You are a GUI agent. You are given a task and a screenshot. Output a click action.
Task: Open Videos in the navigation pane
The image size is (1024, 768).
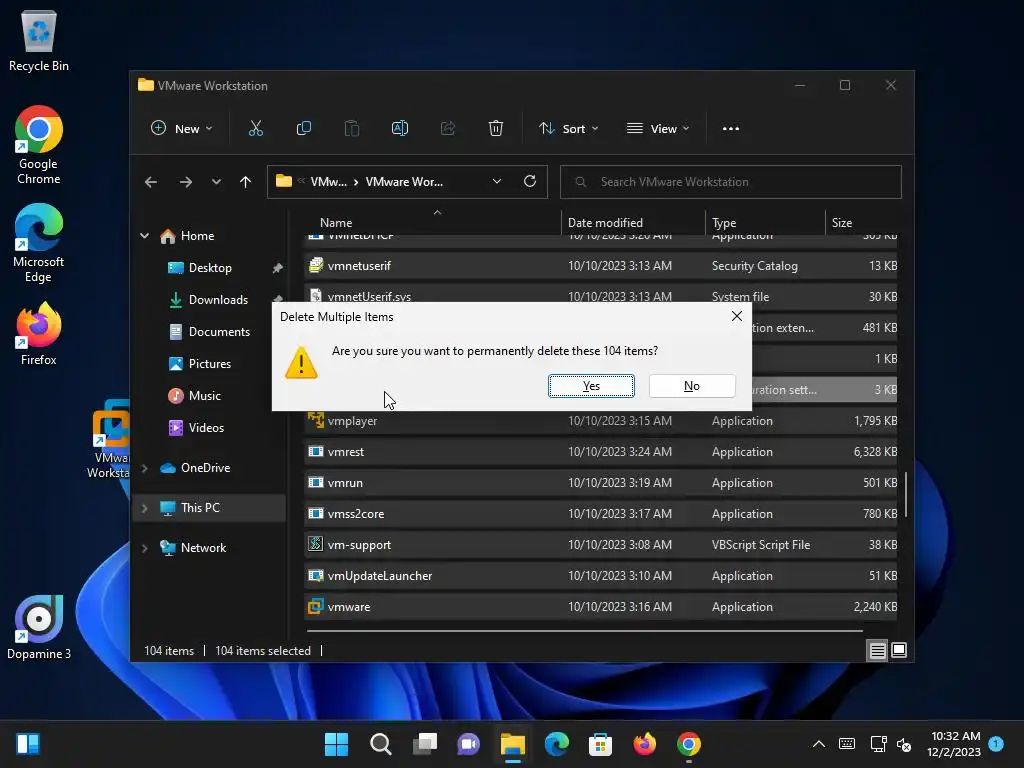pyautogui.click(x=206, y=428)
